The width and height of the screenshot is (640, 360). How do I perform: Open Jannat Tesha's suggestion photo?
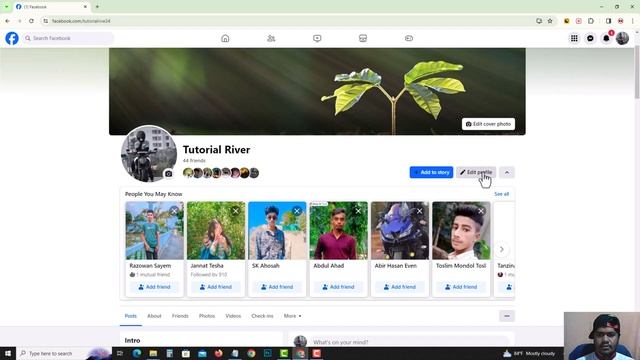point(216,231)
